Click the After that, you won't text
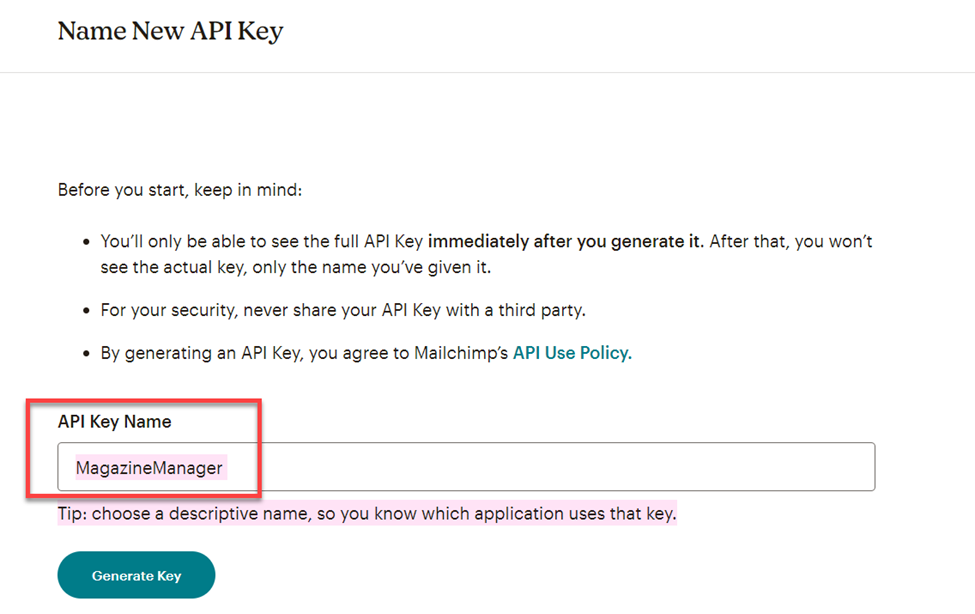This screenshot has height=614, width=975. coord(791,241)
